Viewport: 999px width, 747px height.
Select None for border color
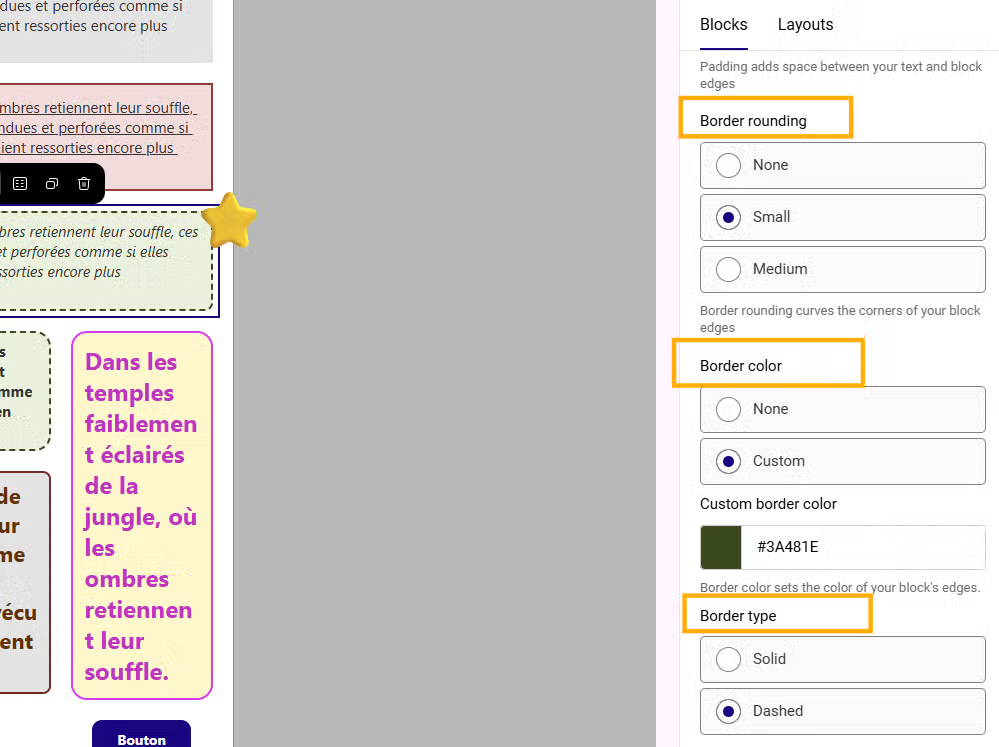(842, 409)
